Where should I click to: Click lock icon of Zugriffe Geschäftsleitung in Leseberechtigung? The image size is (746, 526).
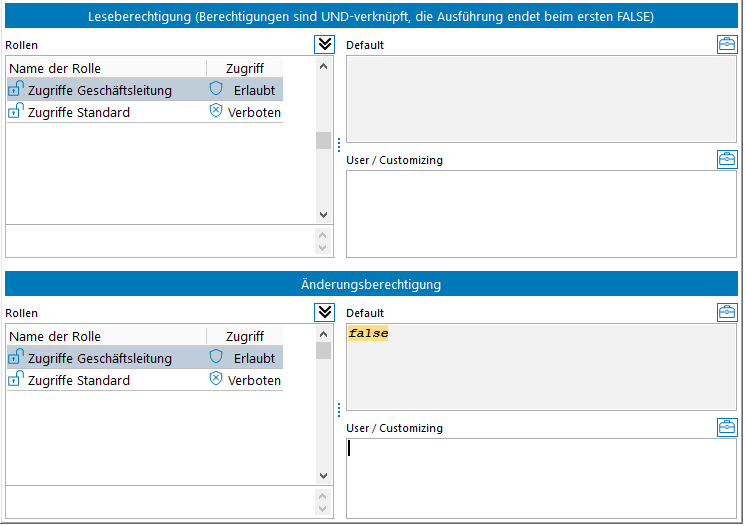16,89
